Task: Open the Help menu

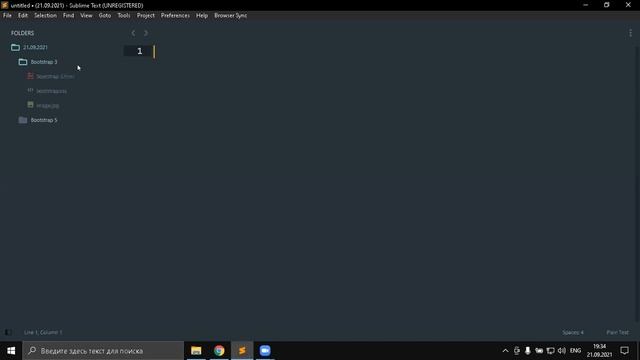Action: (202, 16)
